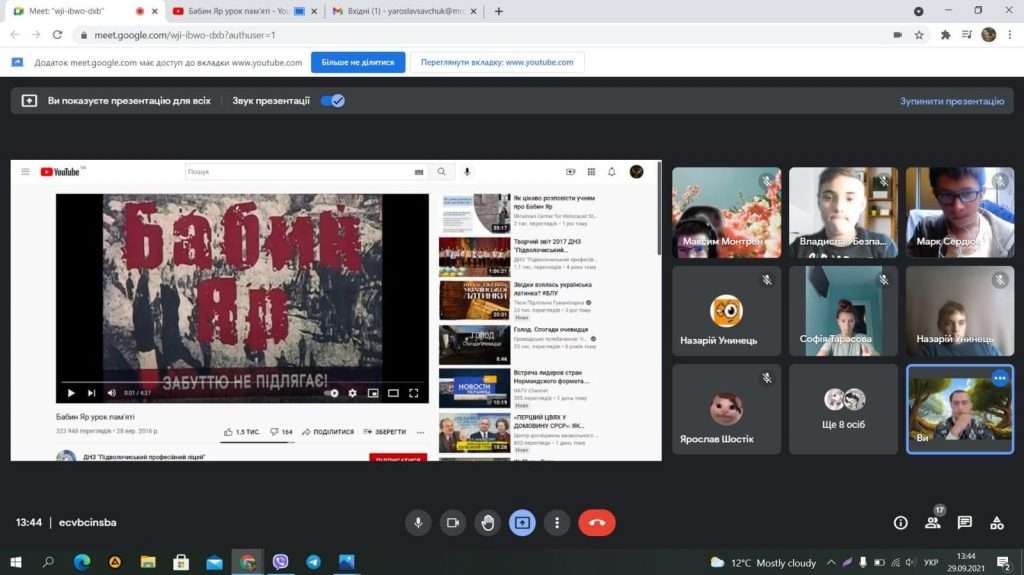The height and width of the screenshot is (575, 1024).
Task: Open the YouTube hamburger menu
Action: pos(25,172)
